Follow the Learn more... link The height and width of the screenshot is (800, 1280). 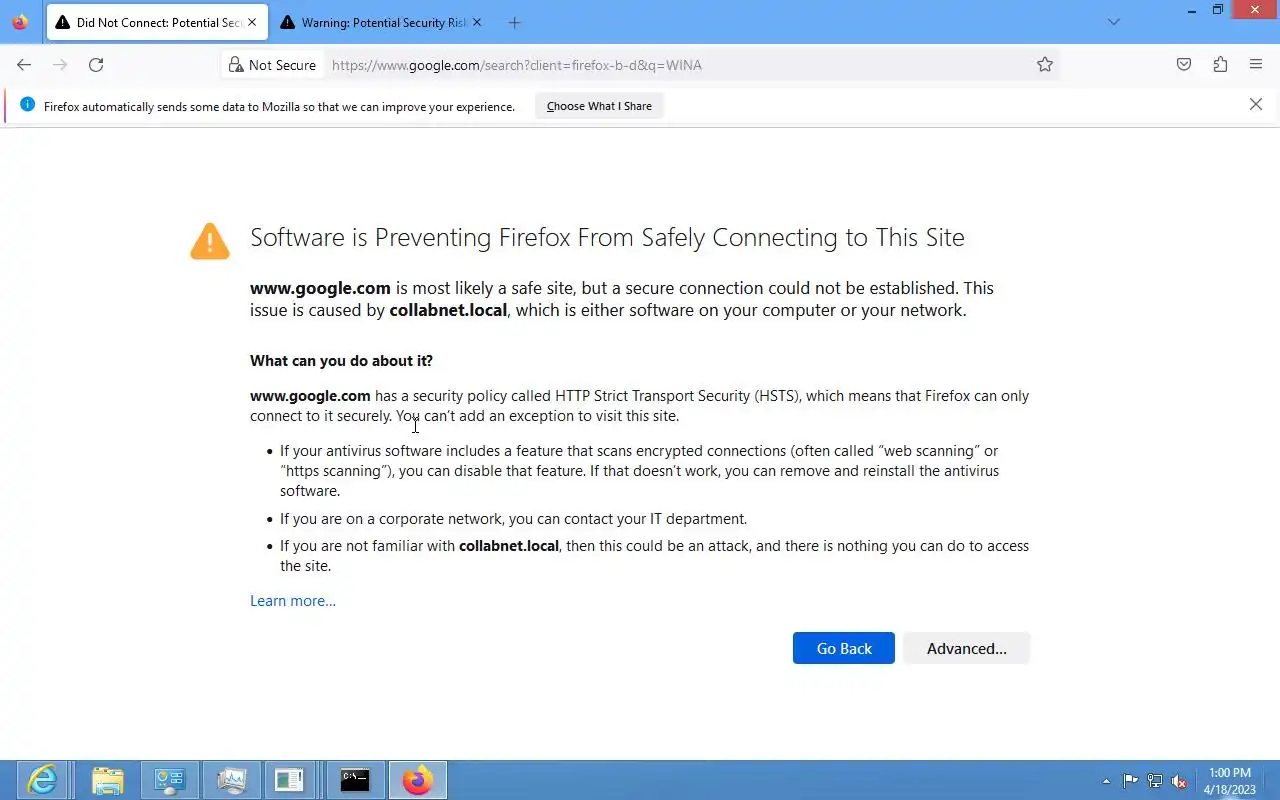point(293,601)
